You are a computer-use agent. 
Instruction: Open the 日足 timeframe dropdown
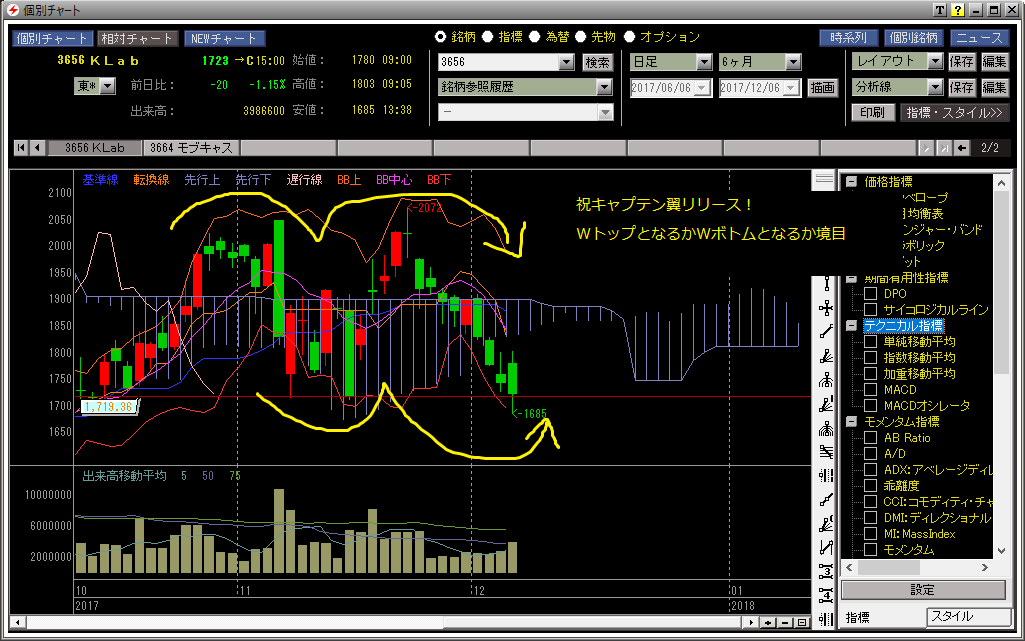704,62
